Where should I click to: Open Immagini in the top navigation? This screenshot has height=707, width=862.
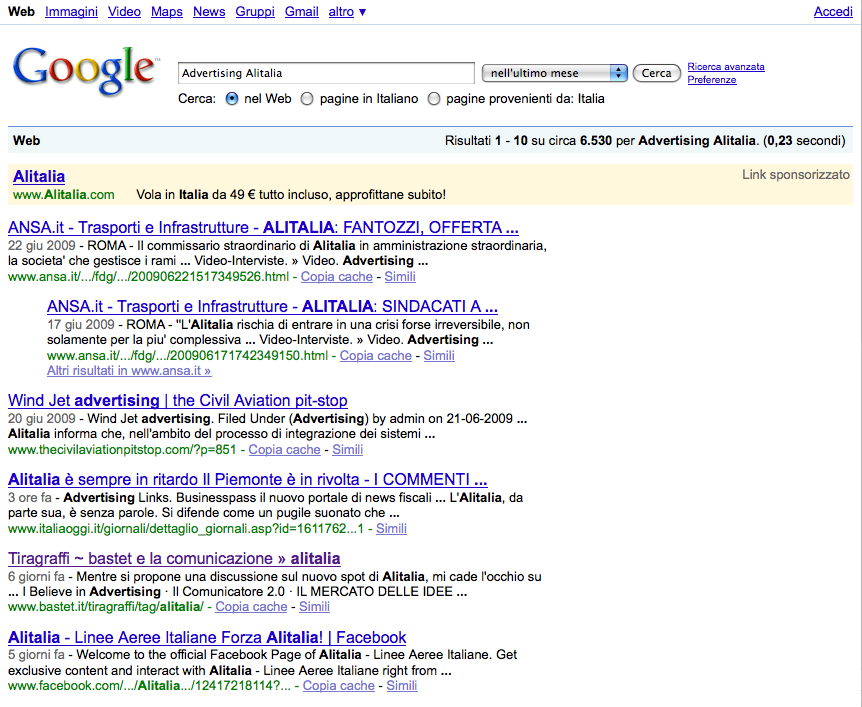coord(71,12)
